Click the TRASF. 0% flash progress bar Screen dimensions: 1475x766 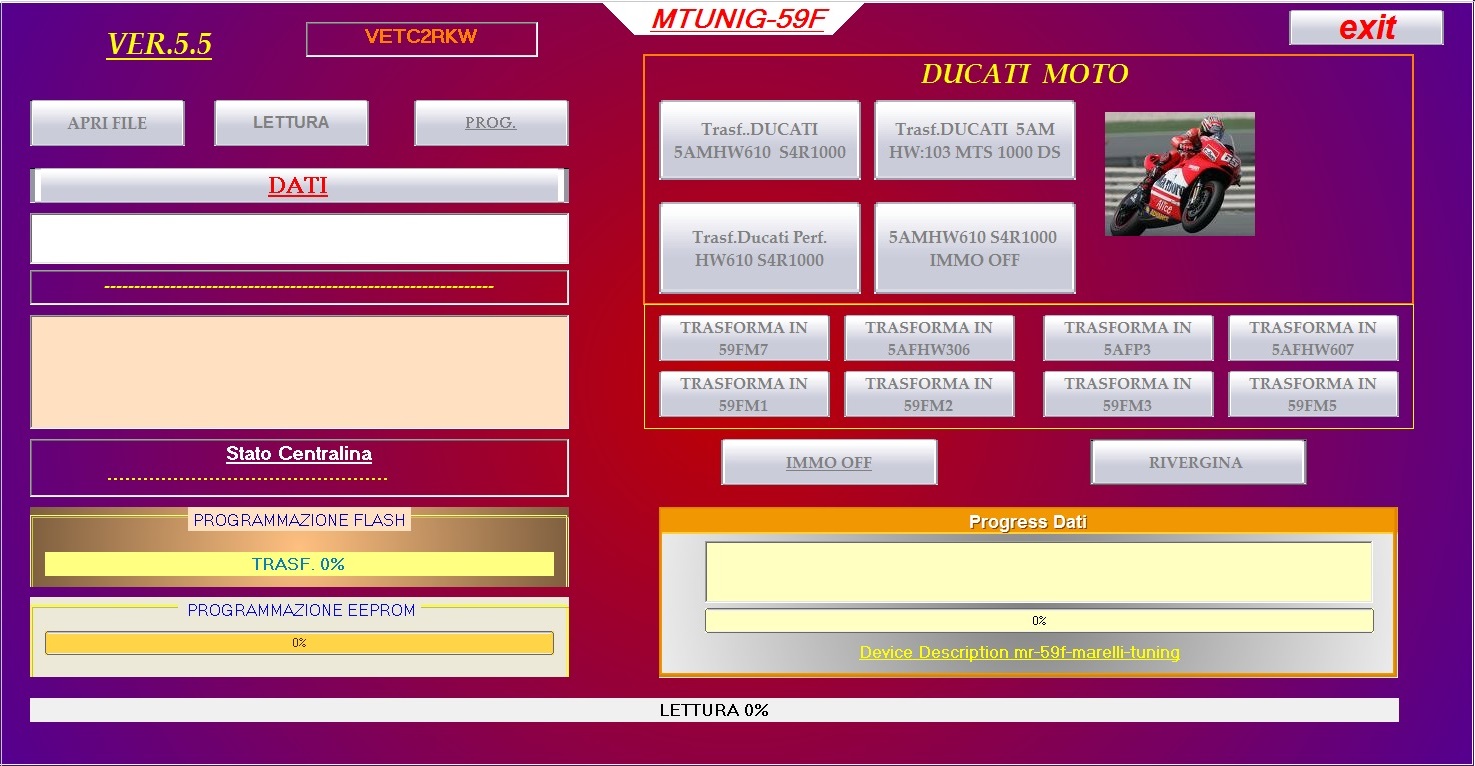coord(299,564)
